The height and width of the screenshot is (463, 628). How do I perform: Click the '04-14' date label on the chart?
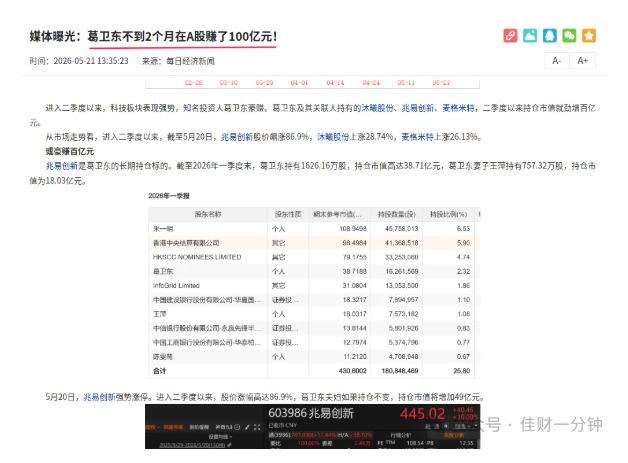coord(335,83)
